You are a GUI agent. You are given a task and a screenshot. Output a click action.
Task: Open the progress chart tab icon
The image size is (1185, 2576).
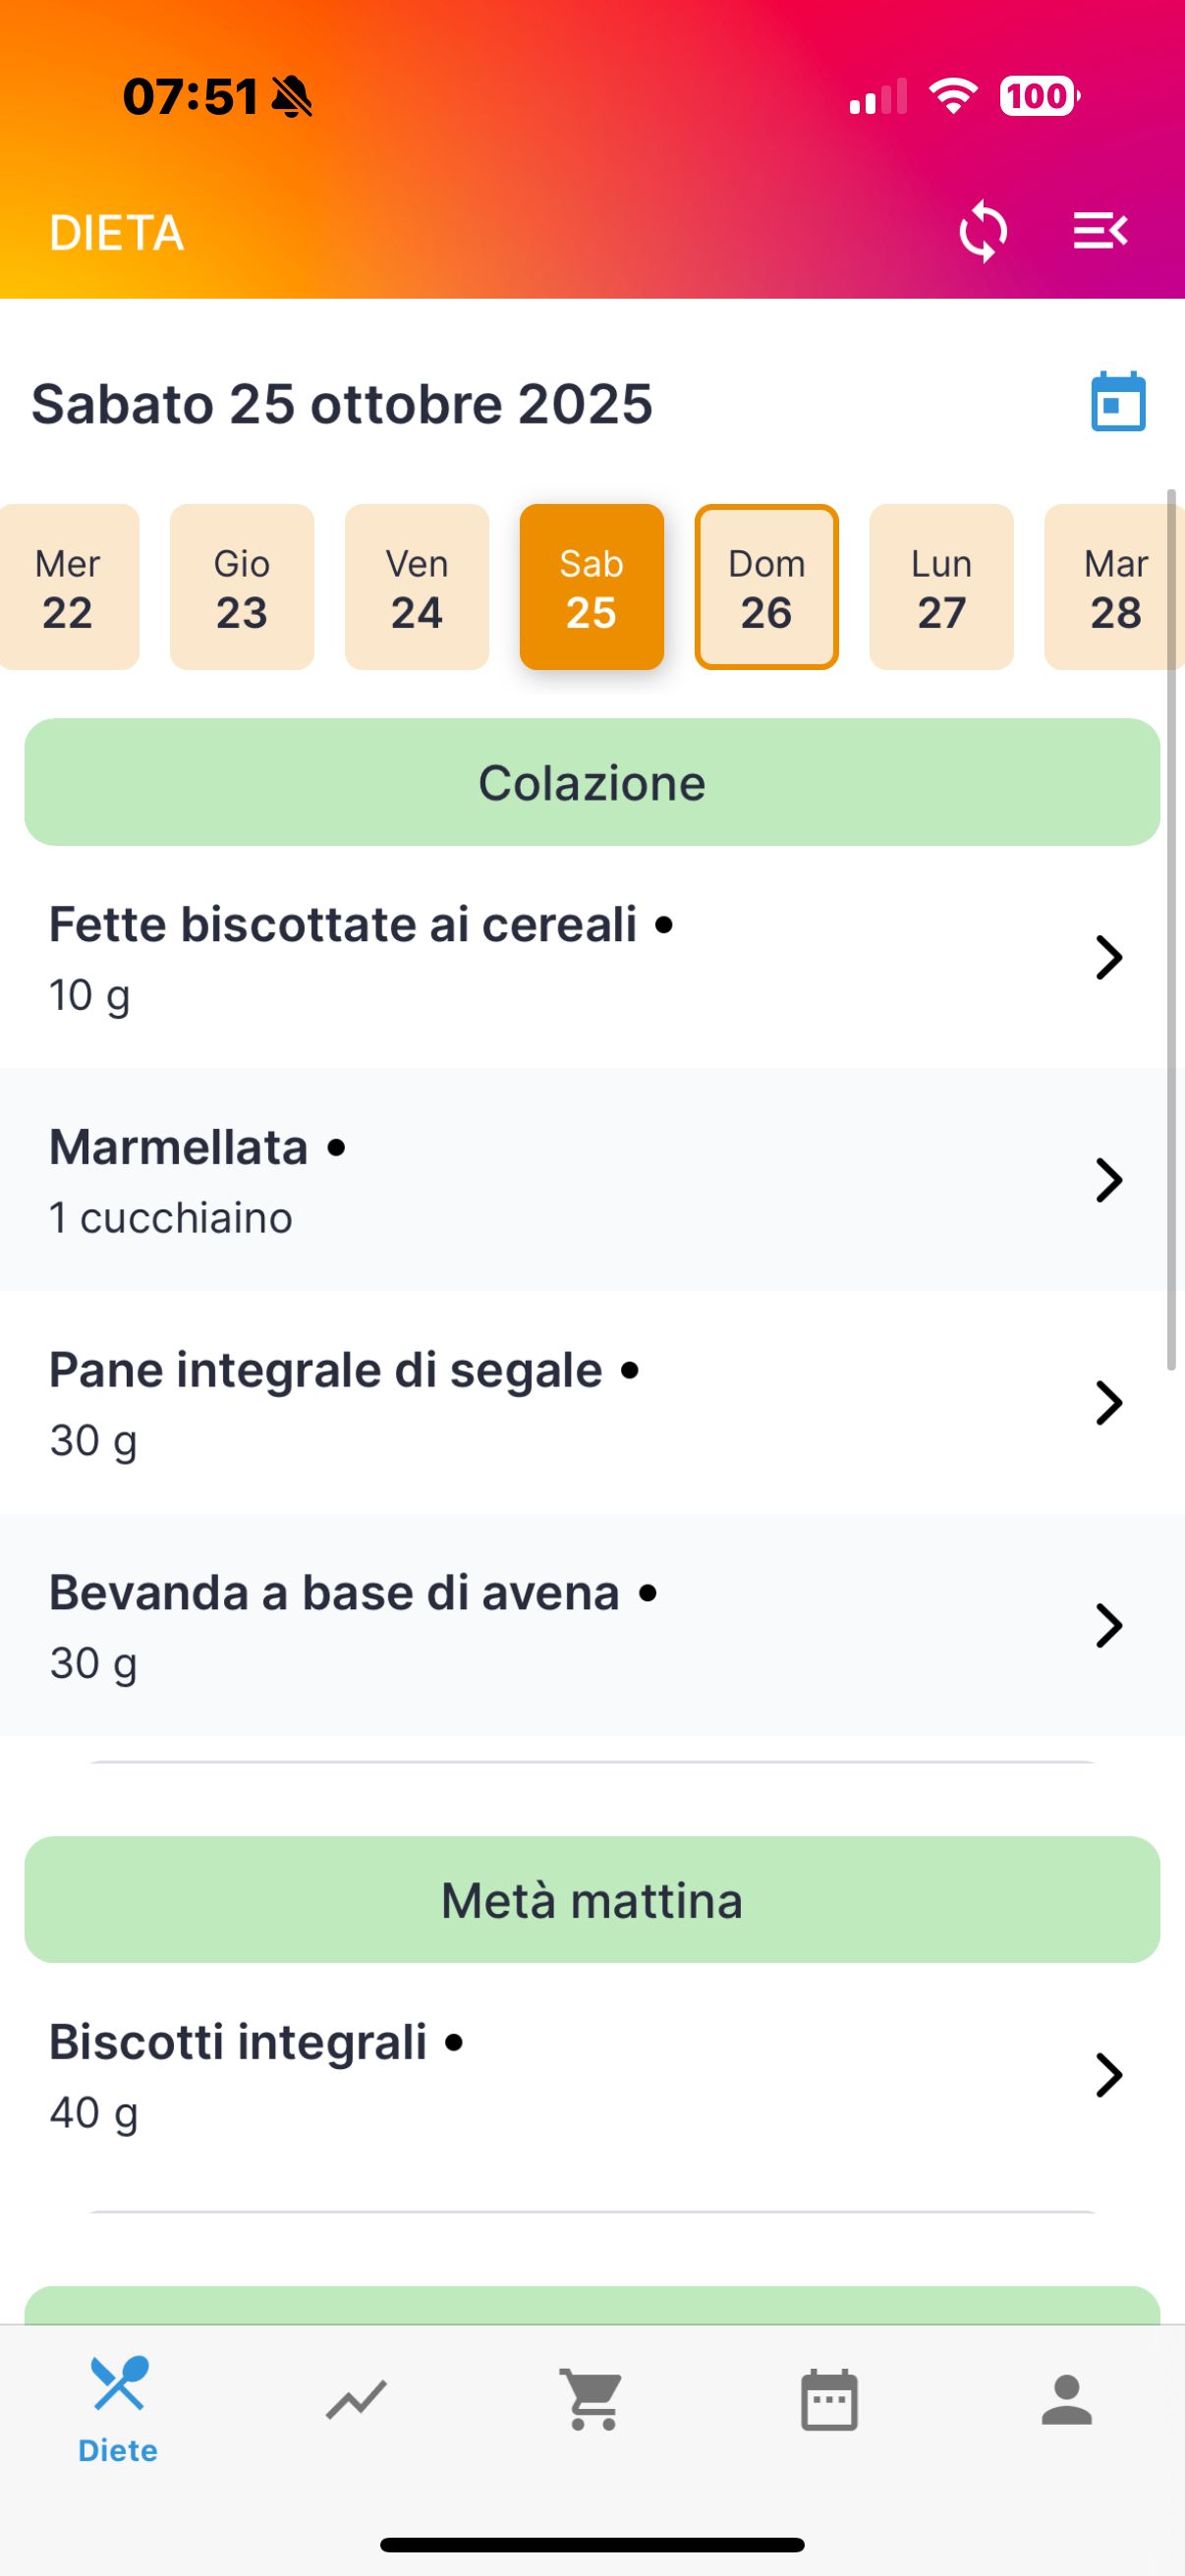tap(356, 2400)
